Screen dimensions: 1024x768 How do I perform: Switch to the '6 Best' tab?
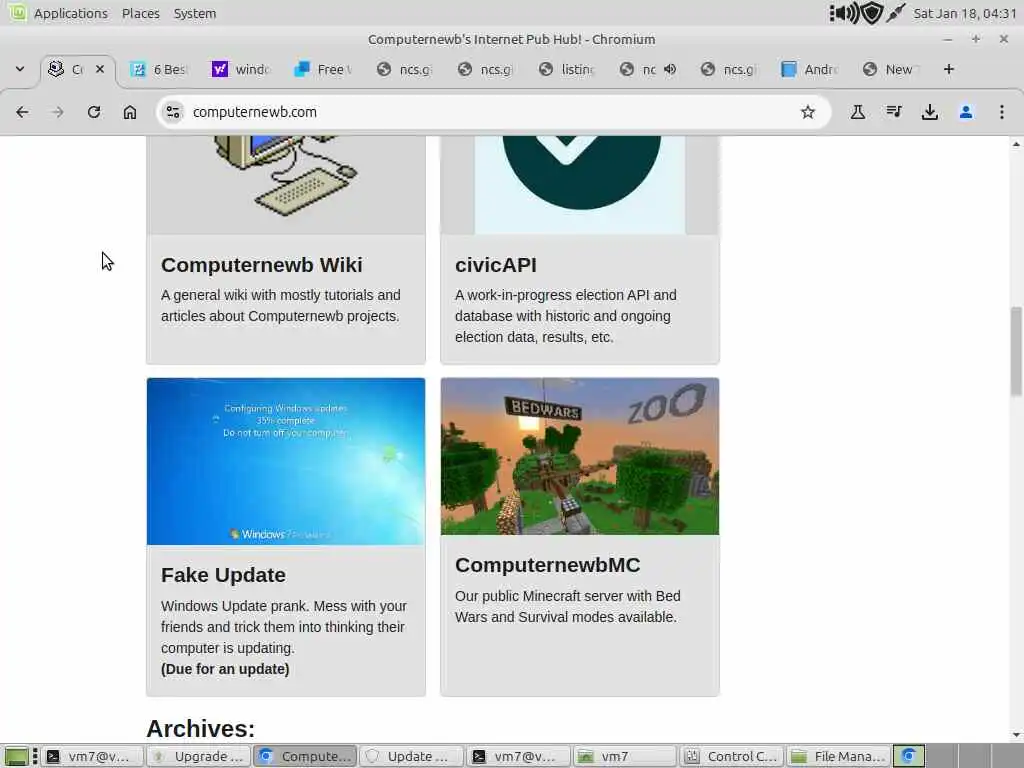coord(158,69)
